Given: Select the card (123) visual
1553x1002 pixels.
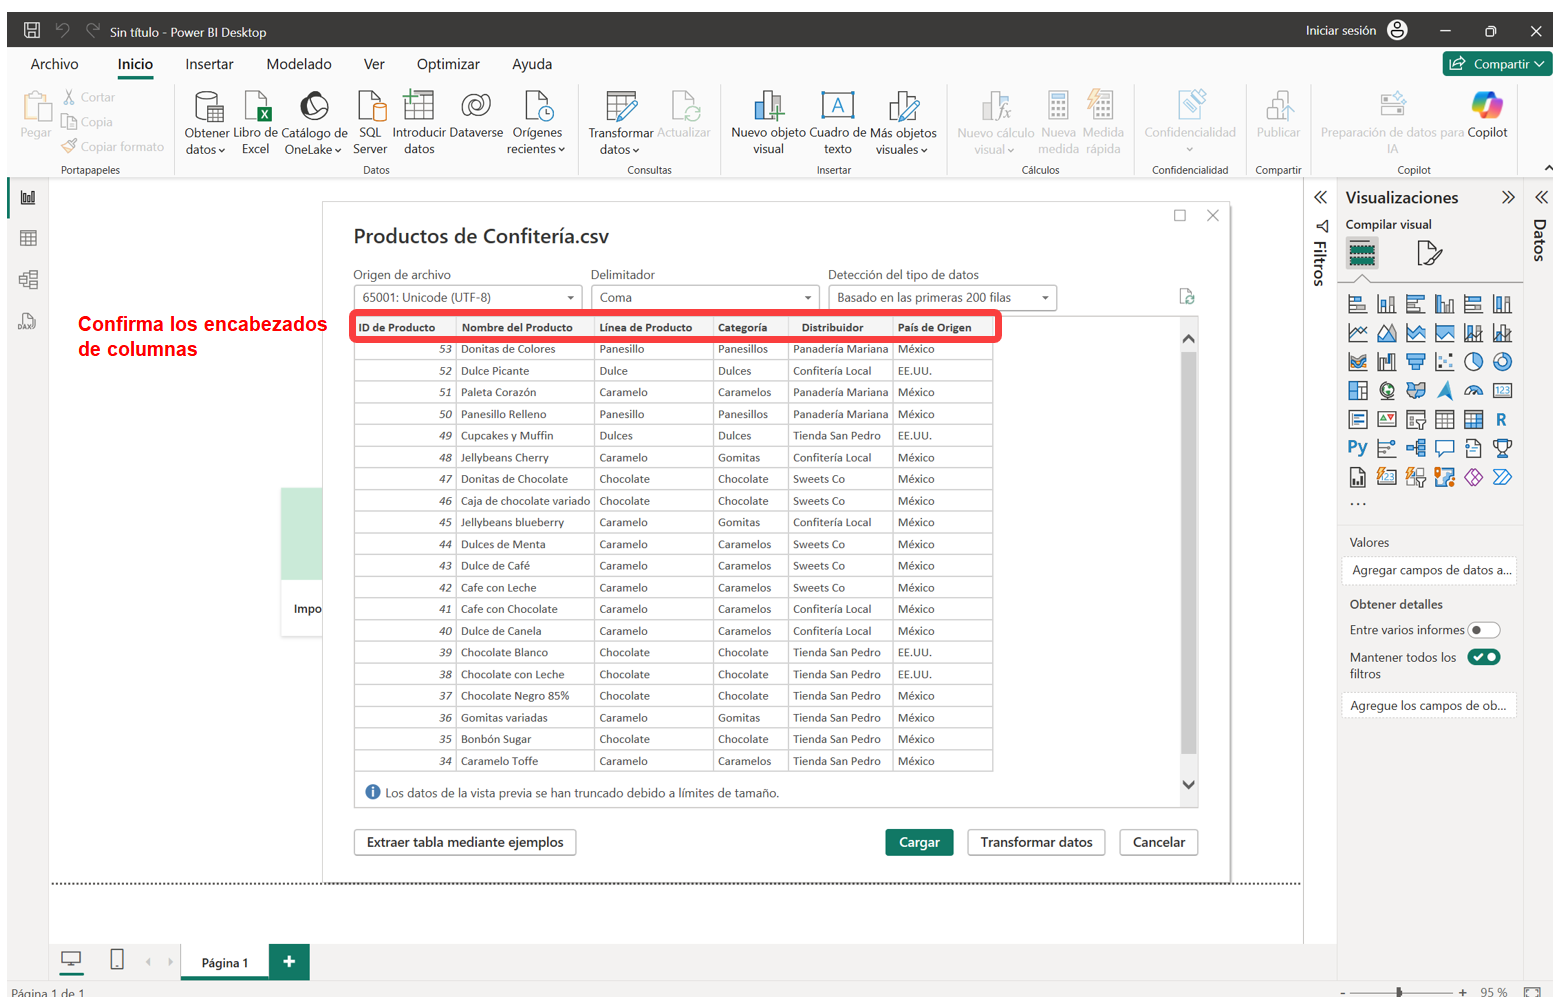Looking at the screenshot, I should (x=1502, y=391).
